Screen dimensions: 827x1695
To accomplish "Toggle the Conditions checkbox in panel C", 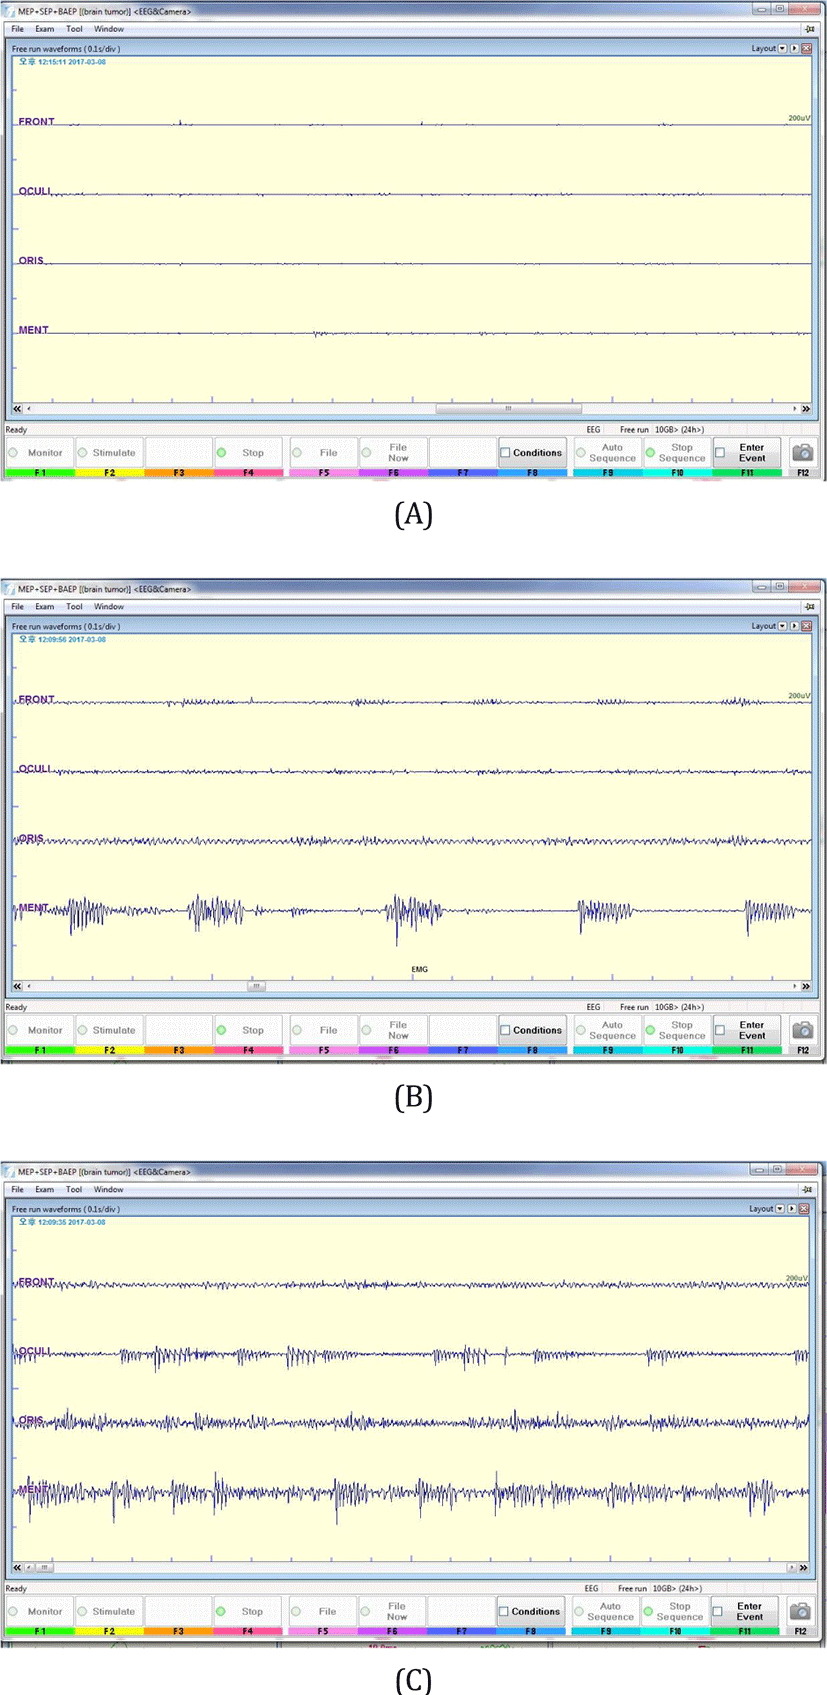I will pyautogui.click(x=503, y=1611).
